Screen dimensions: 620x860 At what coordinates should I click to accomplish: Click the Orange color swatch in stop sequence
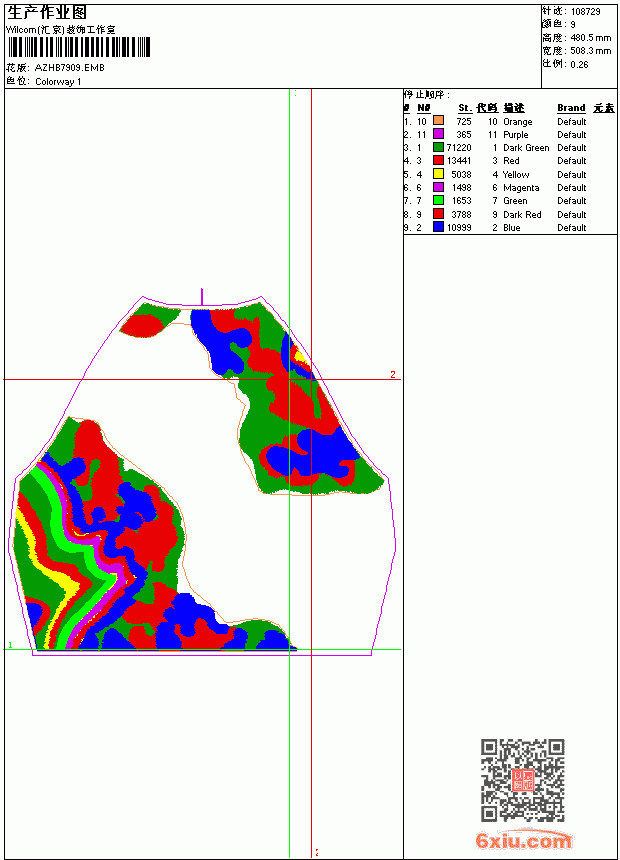(x=438, y=121)
